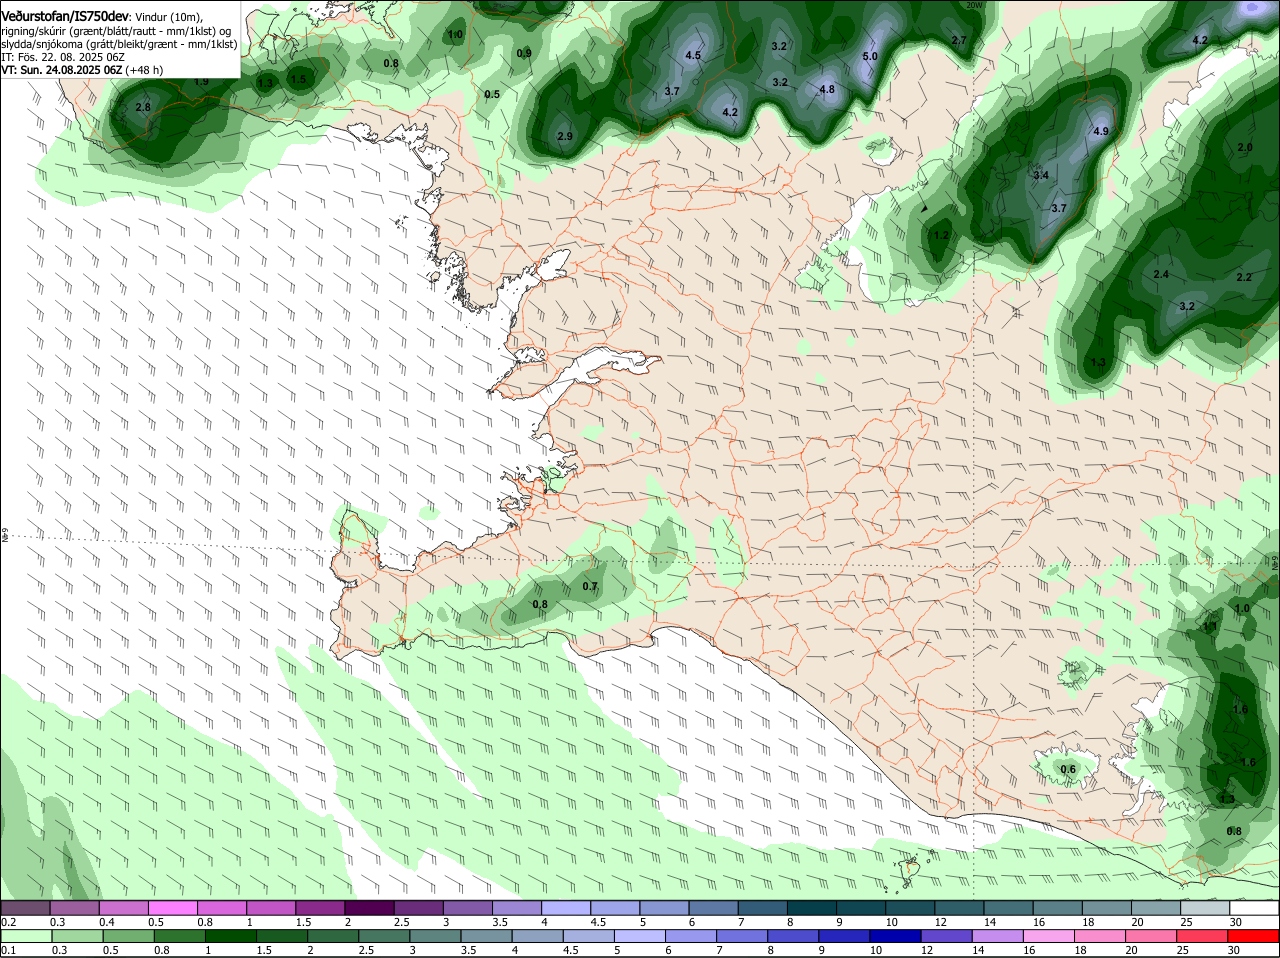Click the 4.8 precipitation value on the map
This screenshot has width=1280, height=958.
[x=827, y=89]
